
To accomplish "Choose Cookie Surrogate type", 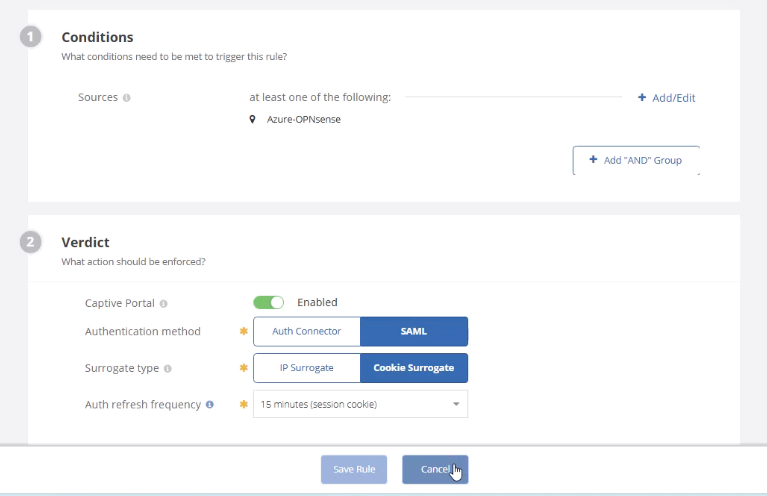I will (414, 368).
